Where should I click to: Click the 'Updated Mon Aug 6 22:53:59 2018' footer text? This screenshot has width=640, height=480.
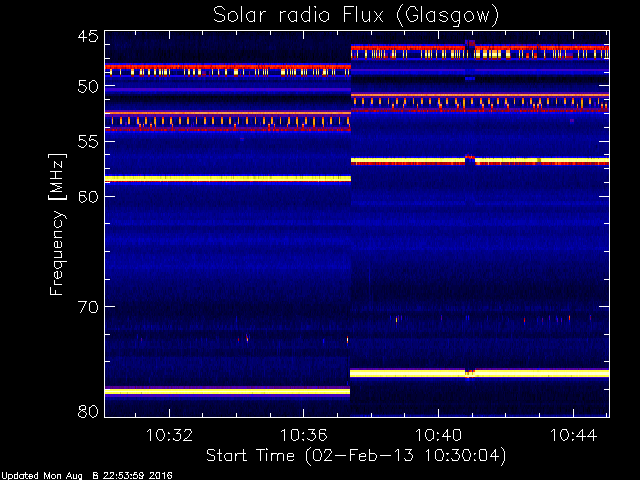(x=87, y=476)
